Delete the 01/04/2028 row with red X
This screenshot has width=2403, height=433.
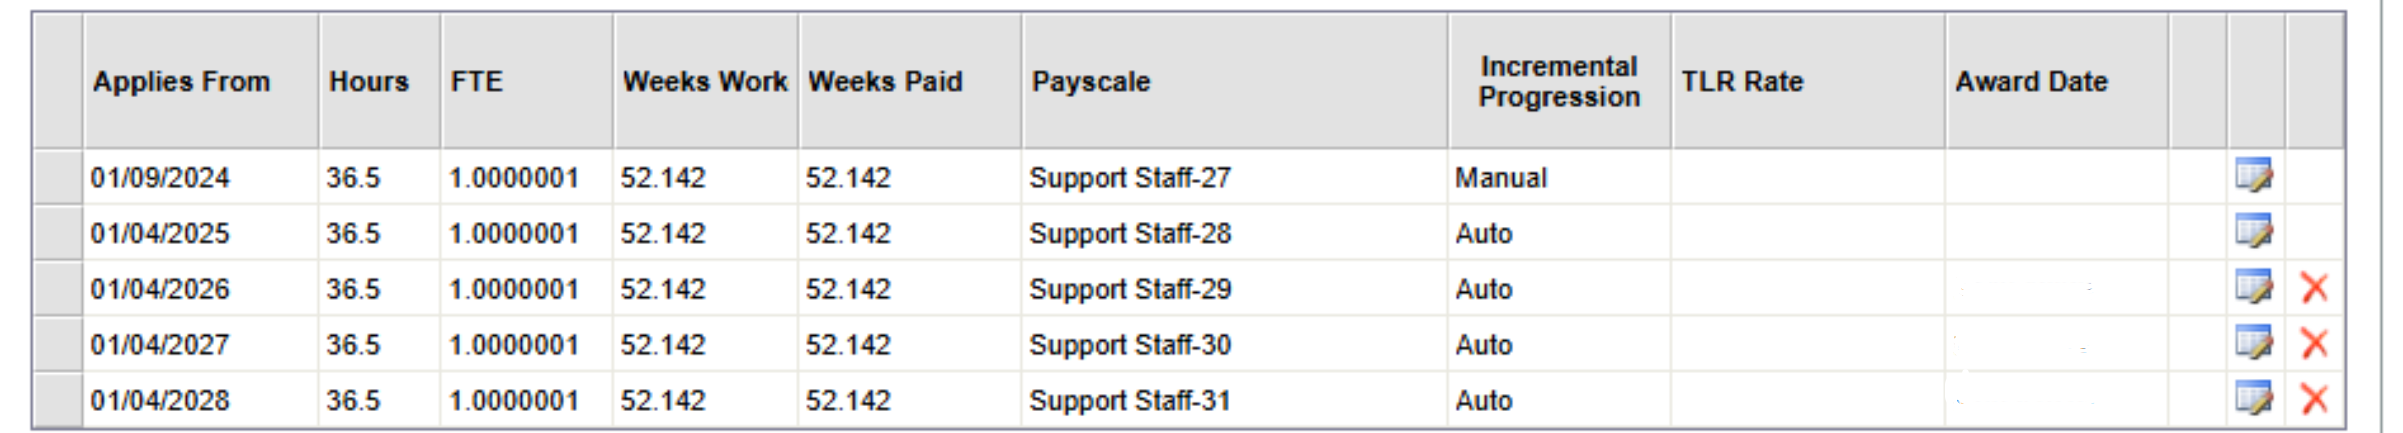(x=2314, y=400)
